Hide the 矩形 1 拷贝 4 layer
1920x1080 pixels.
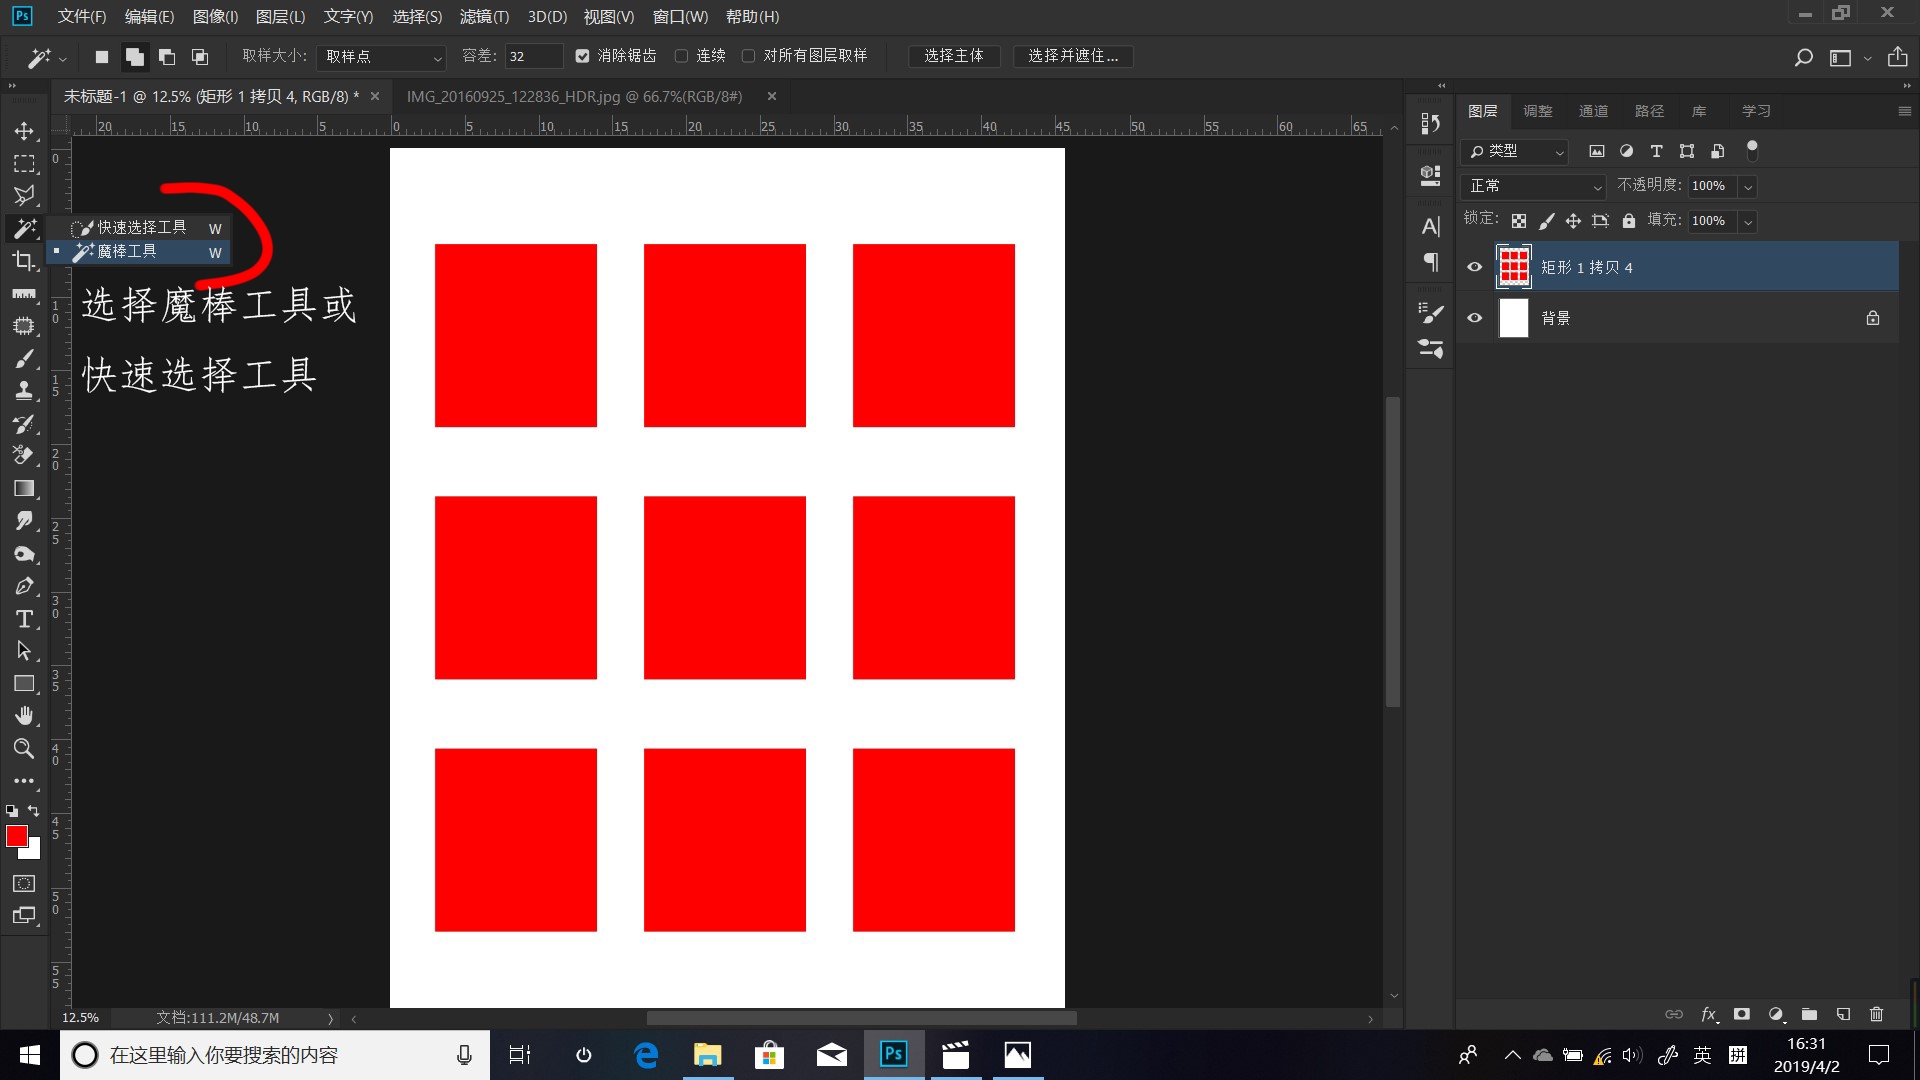tap(1474, 267)
